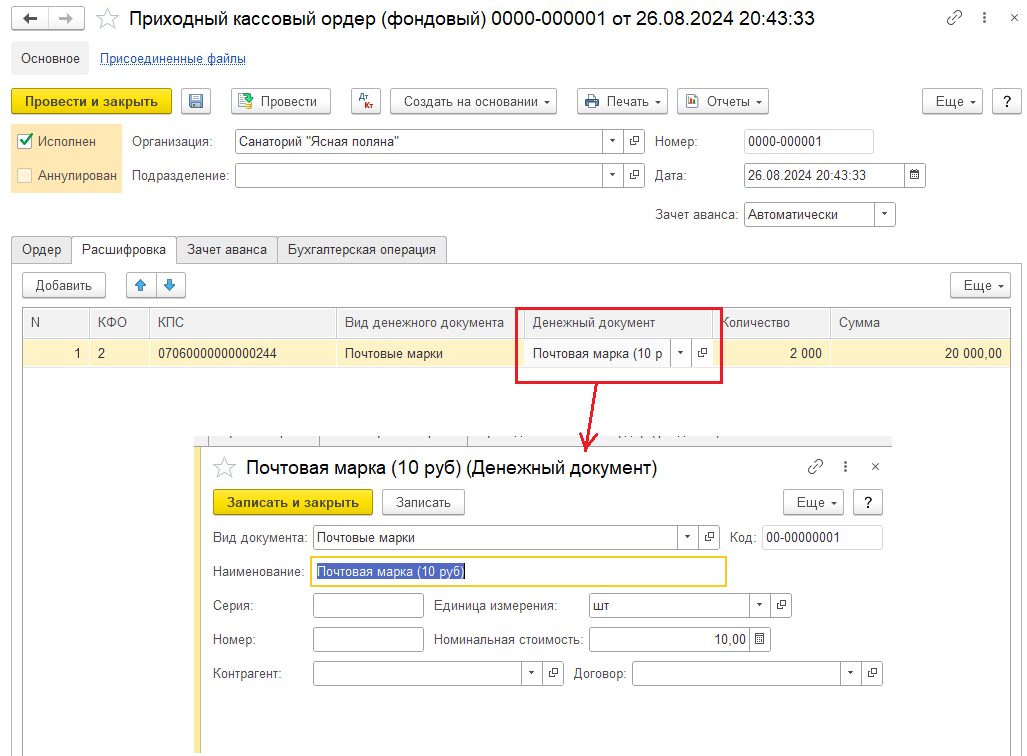Open help with ? in main toolbar
1027x756 pixels.
1007,102
